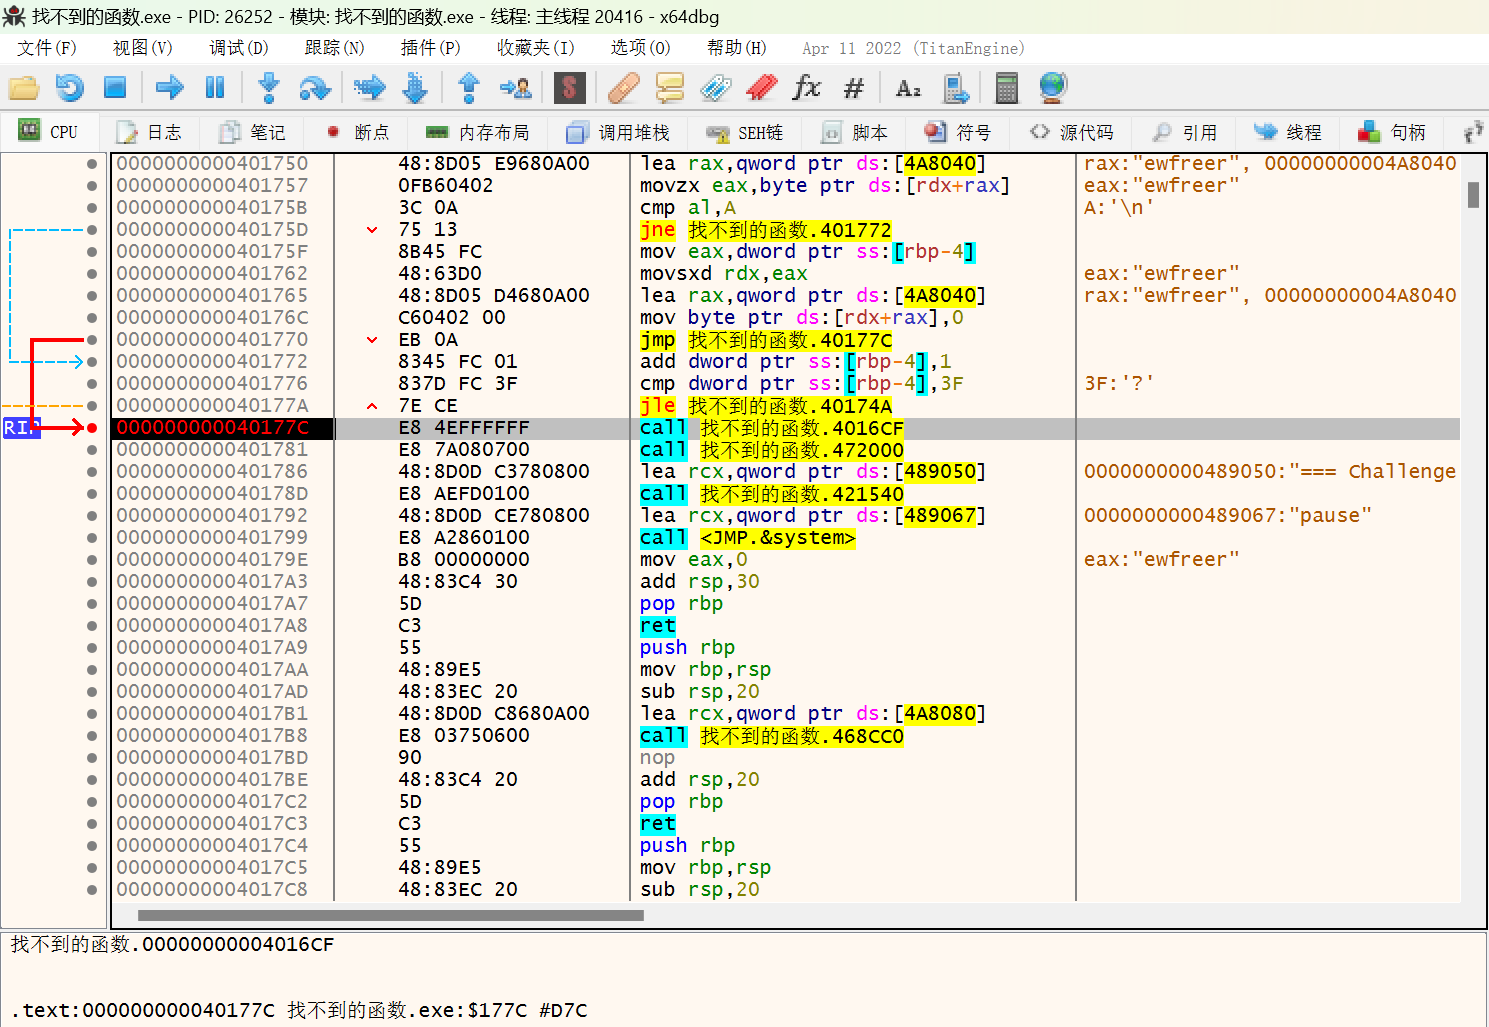Restart the debugged program
This screenshot has height=1027, width=1489.
coord(69,88)
